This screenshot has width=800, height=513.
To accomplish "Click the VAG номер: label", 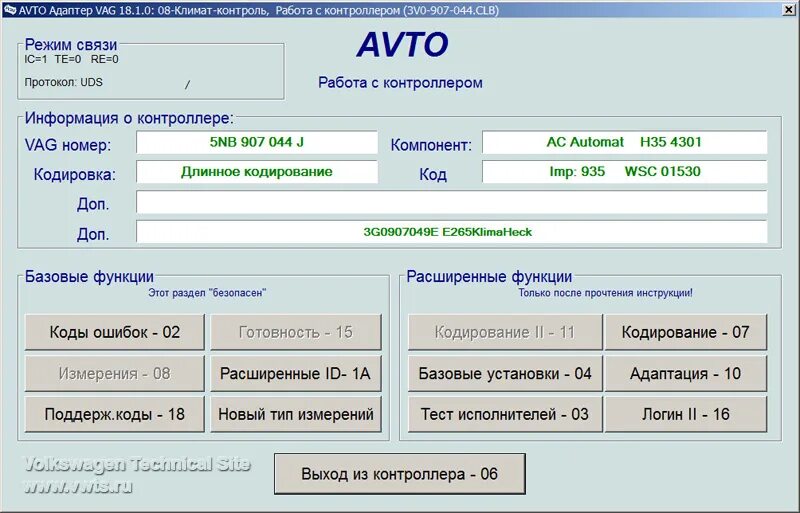I will pyautogui.click(x=68, y=145).
